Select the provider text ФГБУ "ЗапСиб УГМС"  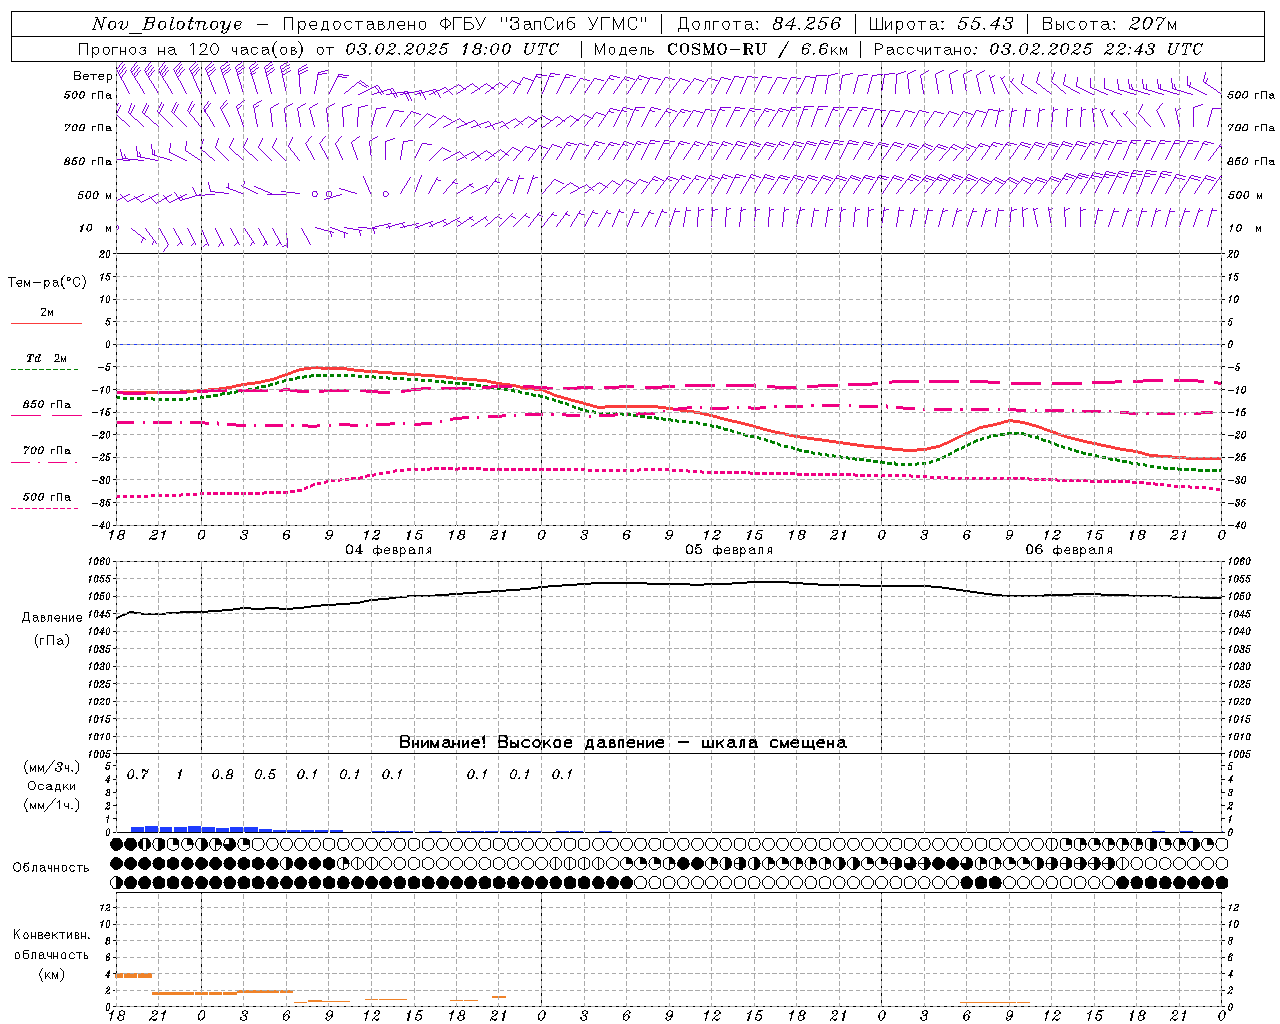[543, 24]
